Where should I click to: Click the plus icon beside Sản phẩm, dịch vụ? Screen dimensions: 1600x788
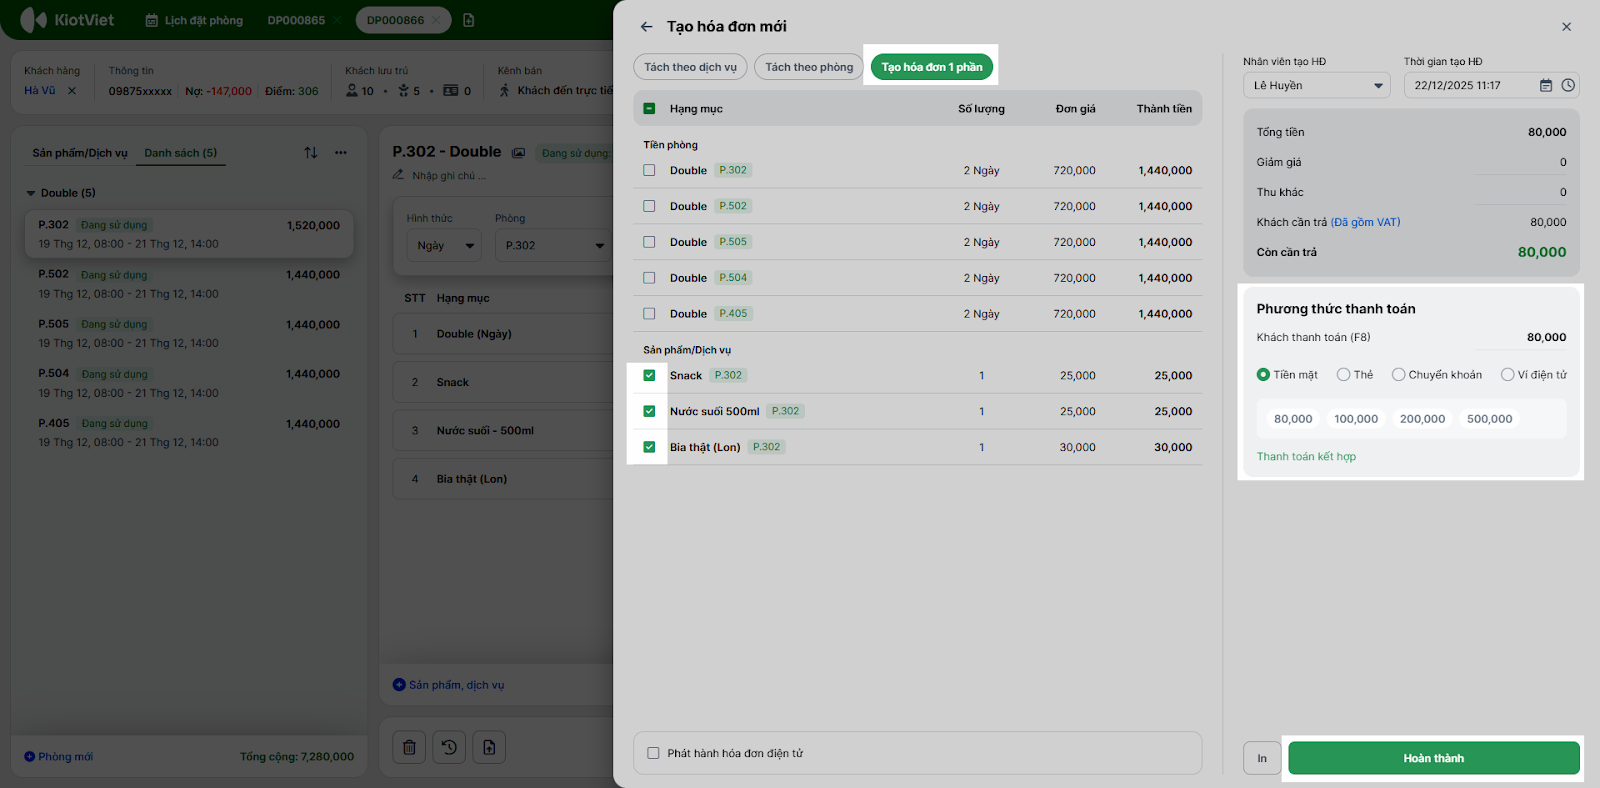coord(399,685)
